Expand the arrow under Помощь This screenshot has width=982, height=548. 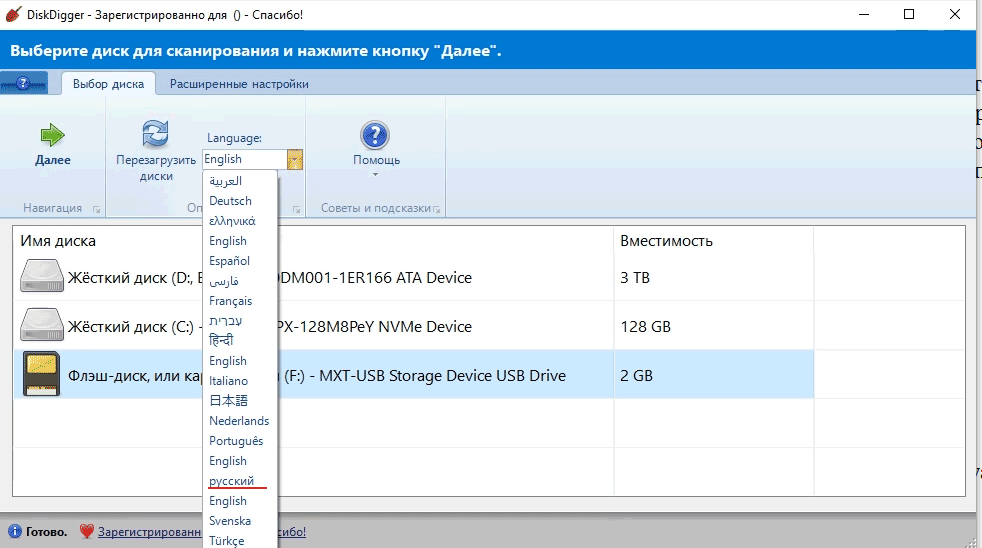point(376,175)
